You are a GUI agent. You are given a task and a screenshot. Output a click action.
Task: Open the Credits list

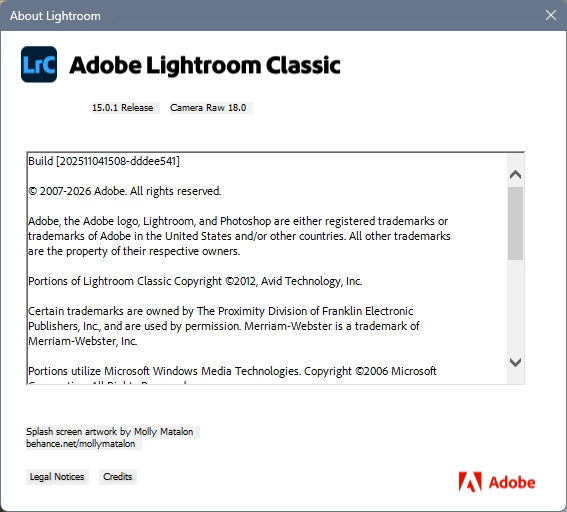click(x=118, y=477)
